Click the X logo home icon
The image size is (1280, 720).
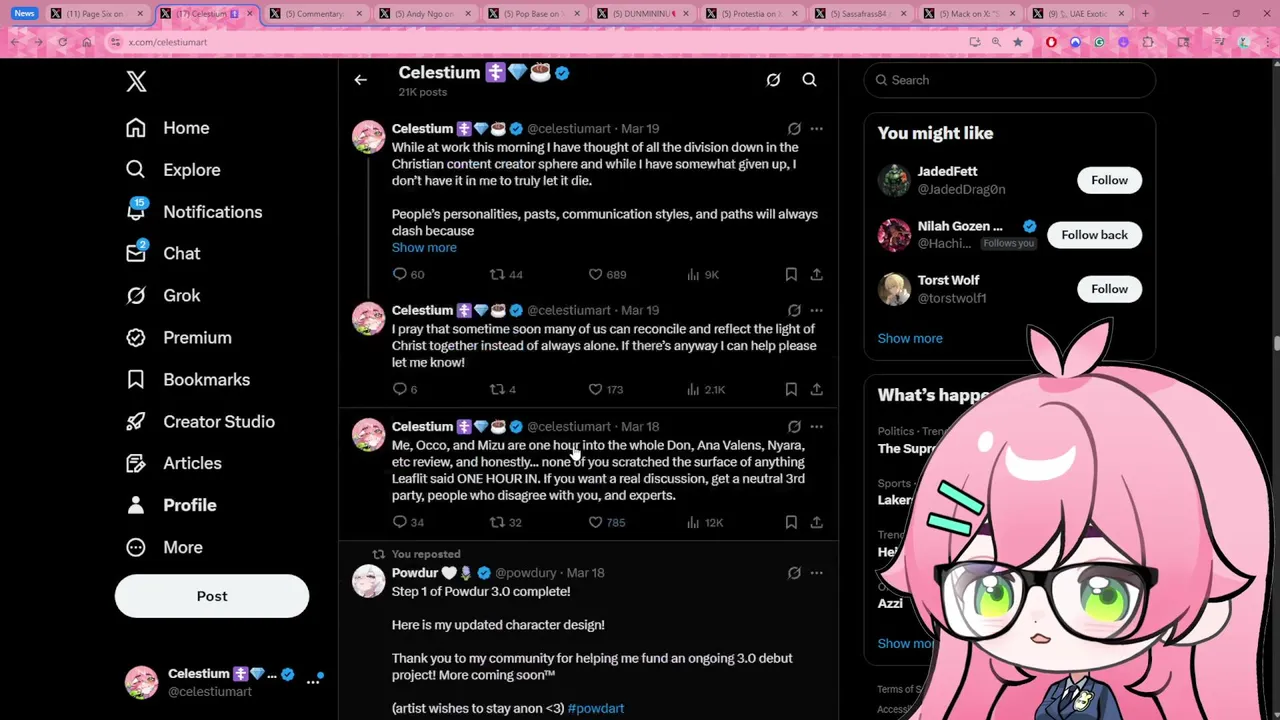[x=136, y=82]
